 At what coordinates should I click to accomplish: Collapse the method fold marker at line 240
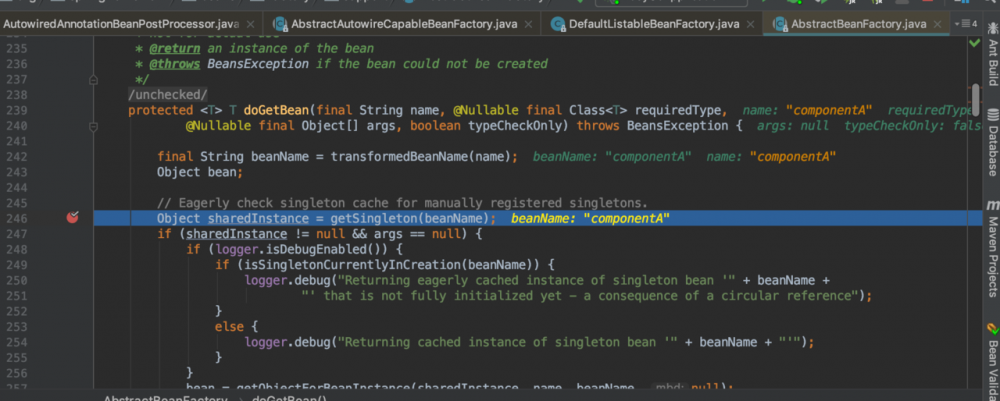(x=93, y=127)
